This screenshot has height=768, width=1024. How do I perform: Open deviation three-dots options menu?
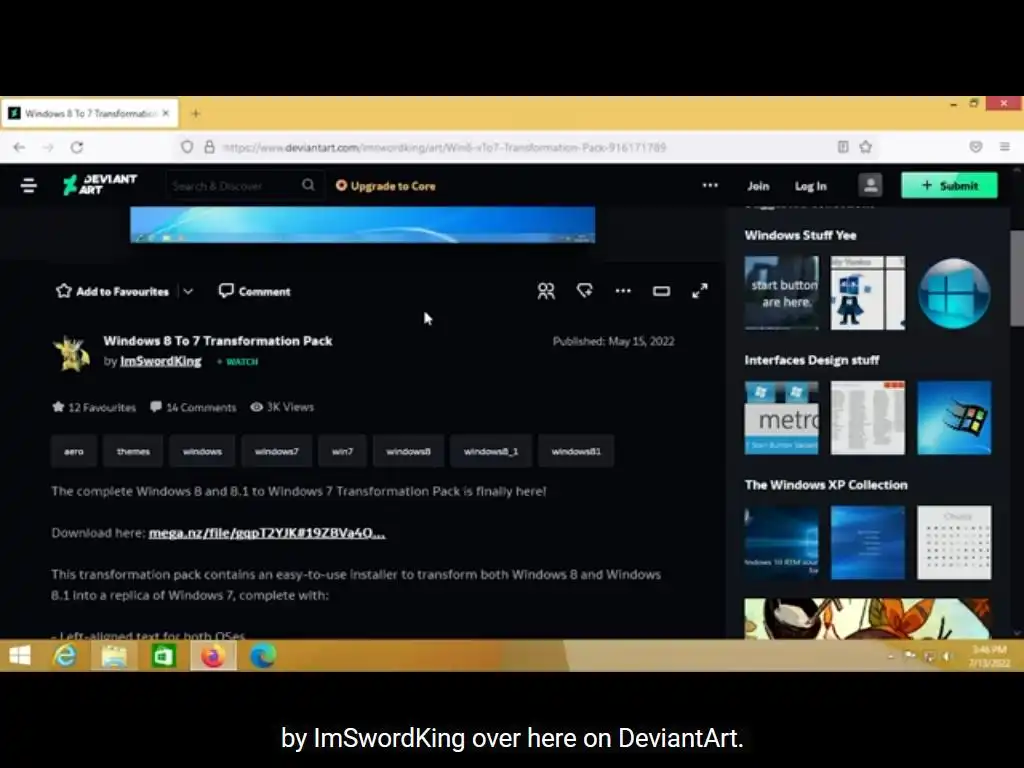pyautogui.click(x=623, y=291)
